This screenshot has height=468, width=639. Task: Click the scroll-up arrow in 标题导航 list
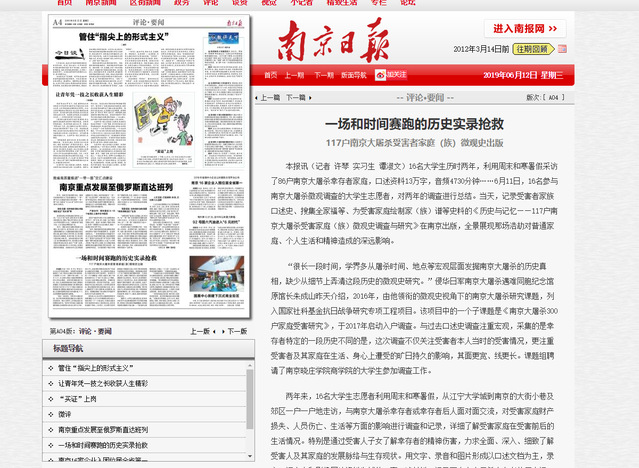[x=249, y=366]
